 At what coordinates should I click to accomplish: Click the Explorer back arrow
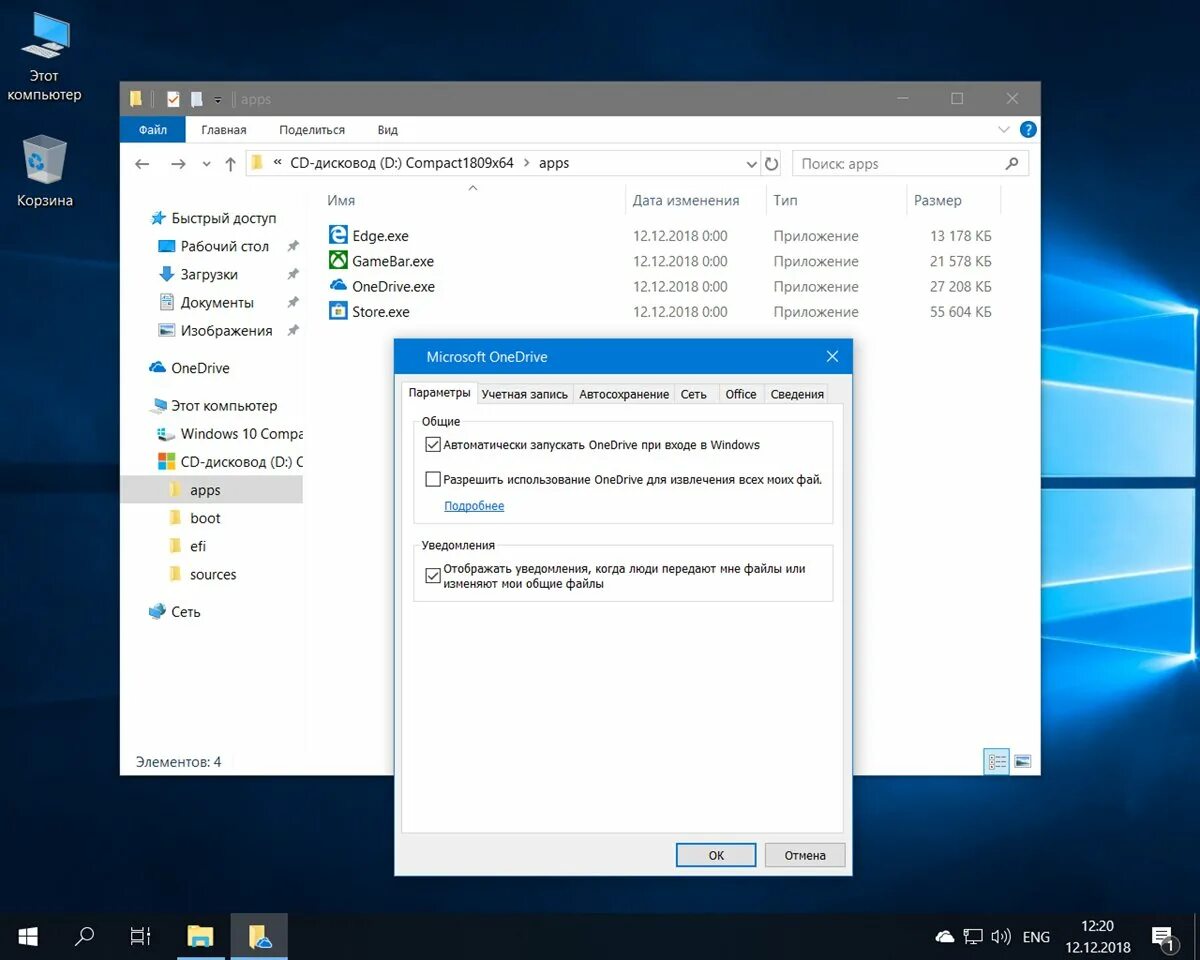pyautogui.click(x=142, y=164)
